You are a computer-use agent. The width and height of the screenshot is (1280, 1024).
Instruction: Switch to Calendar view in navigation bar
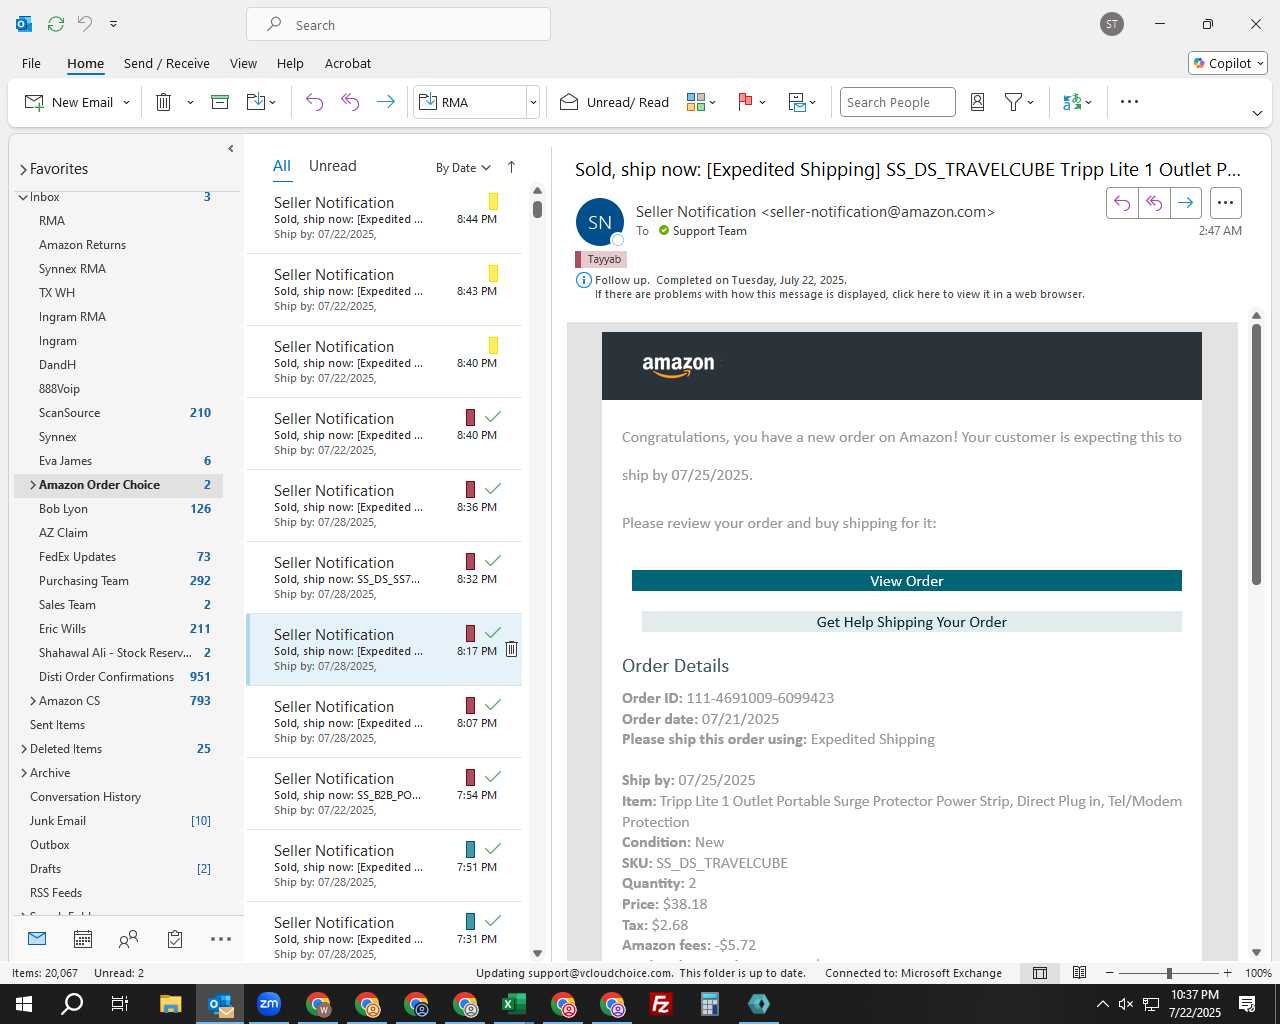pos(83,939)
